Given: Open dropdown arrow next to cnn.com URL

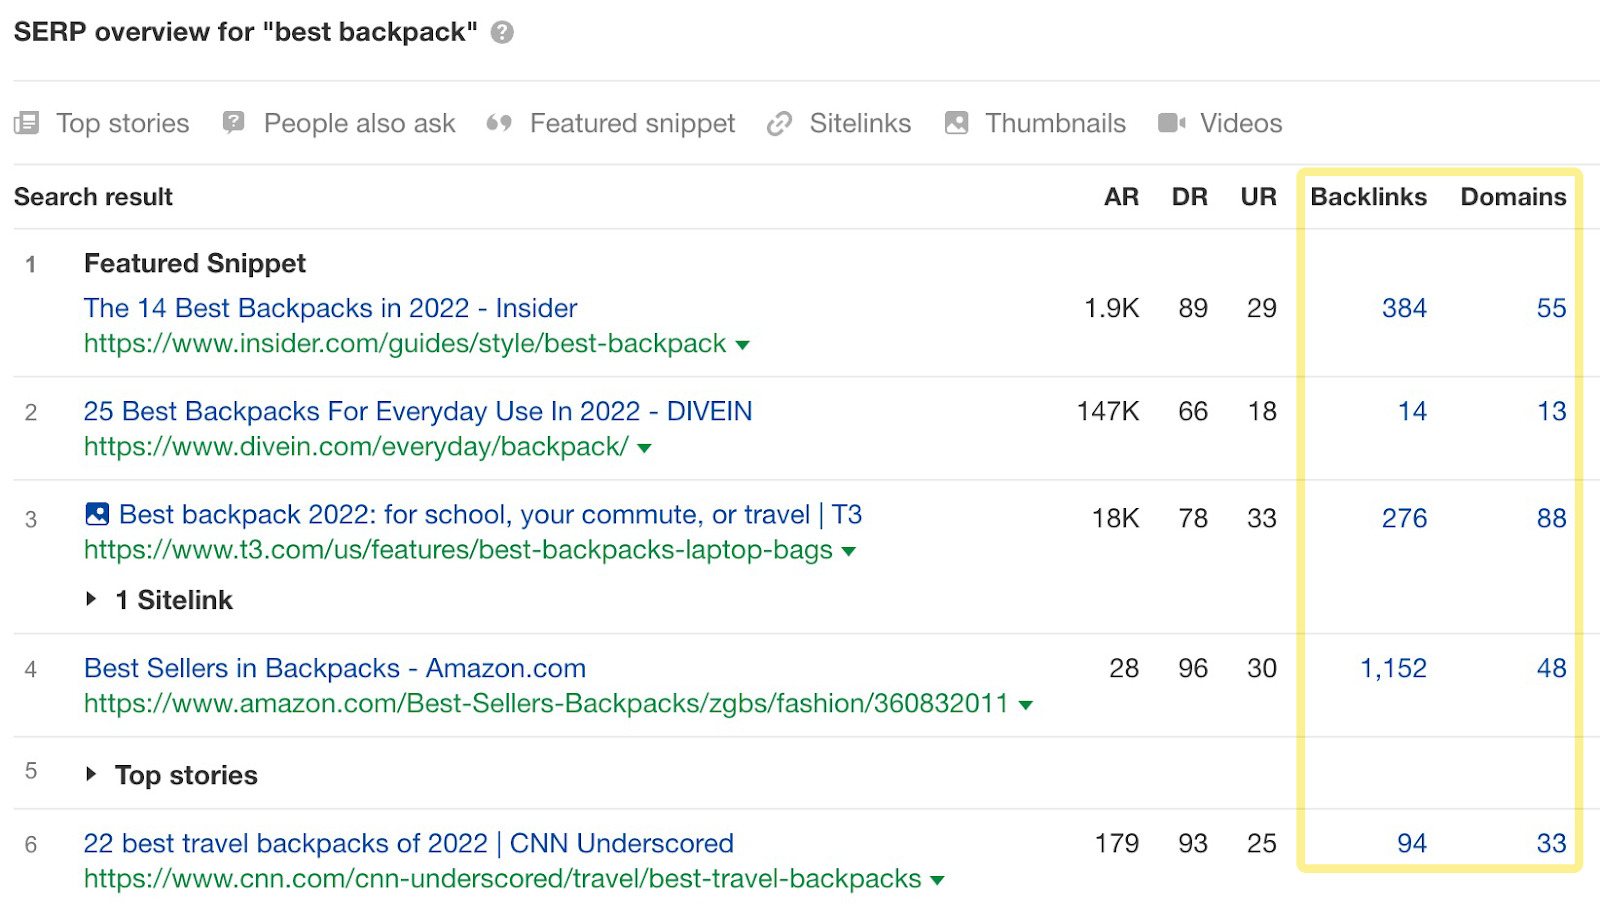Looking at the screenshot, I should [937, 880].
